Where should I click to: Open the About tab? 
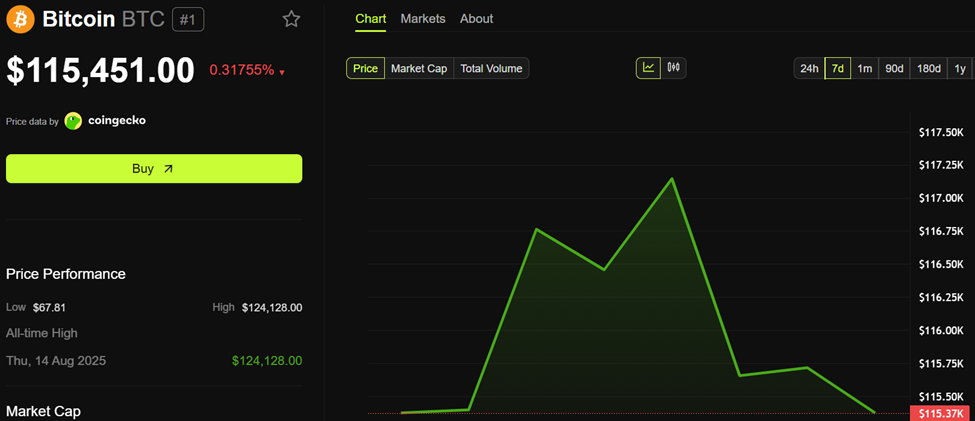pyautogui.click(x=476, y=19)
